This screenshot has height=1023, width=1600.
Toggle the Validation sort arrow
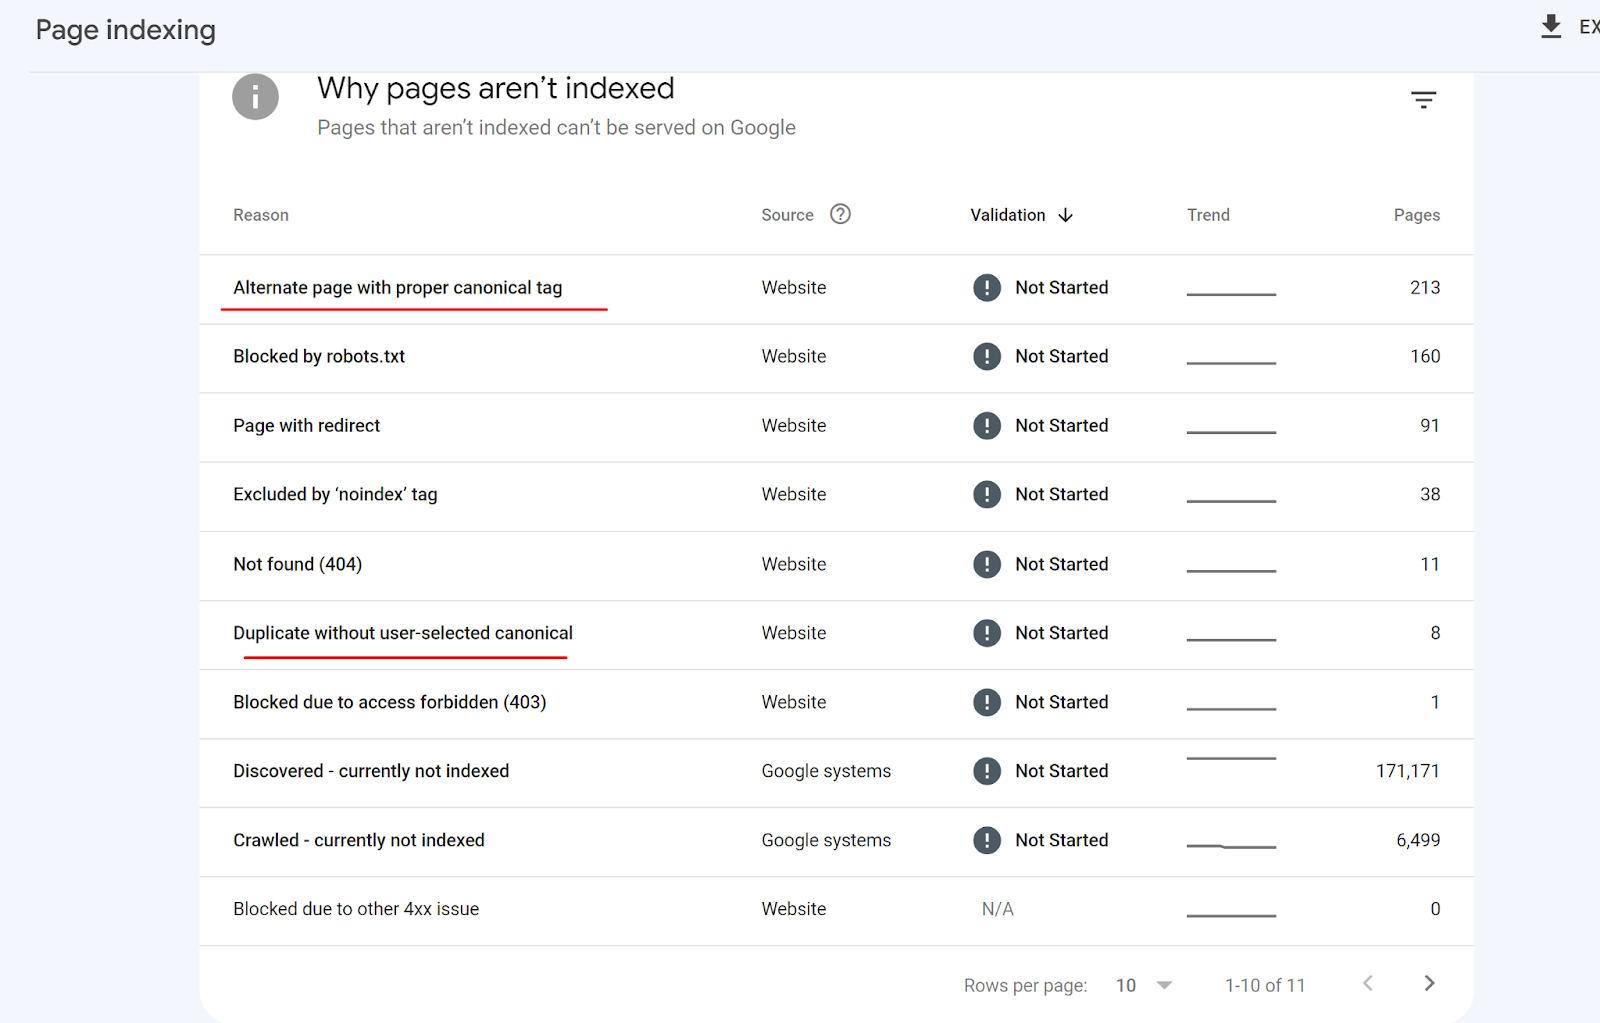click(x=1066, y=215)
